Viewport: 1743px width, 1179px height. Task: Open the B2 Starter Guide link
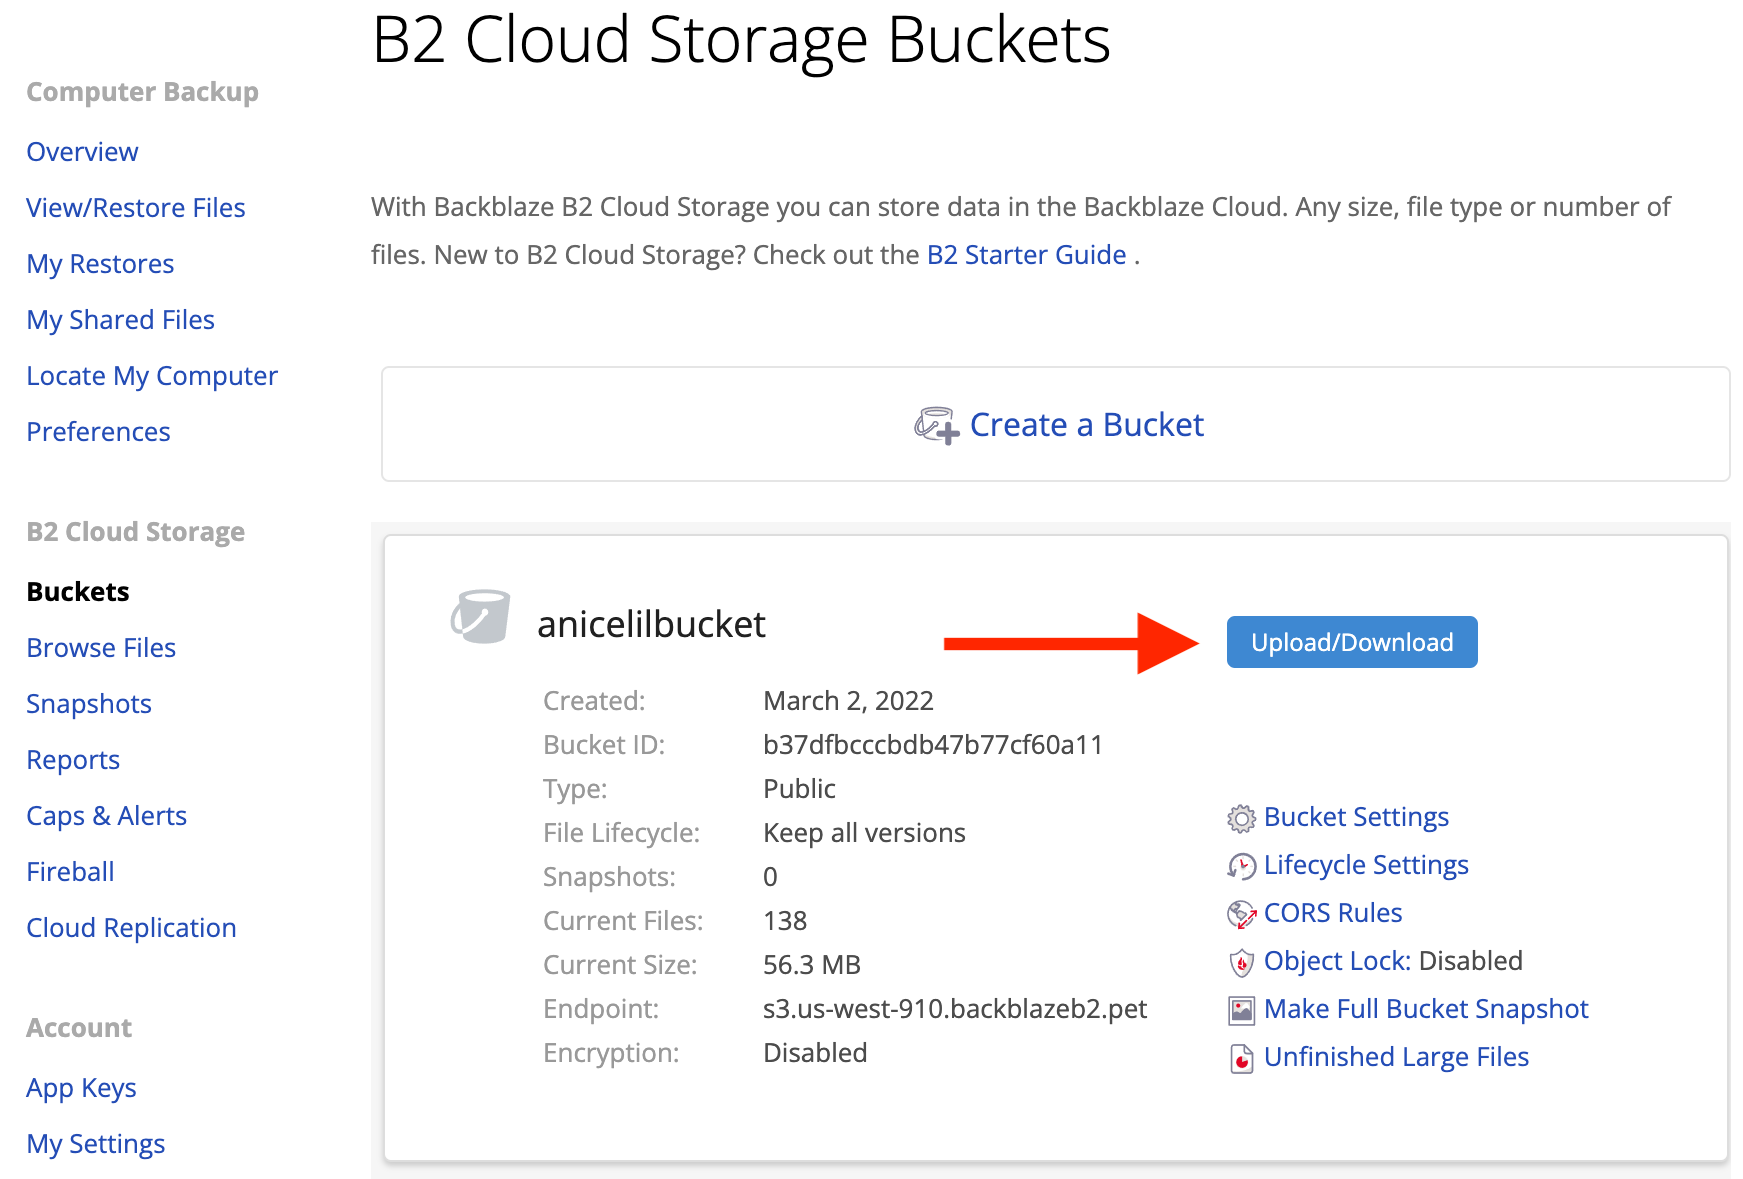coord(1026,255)
